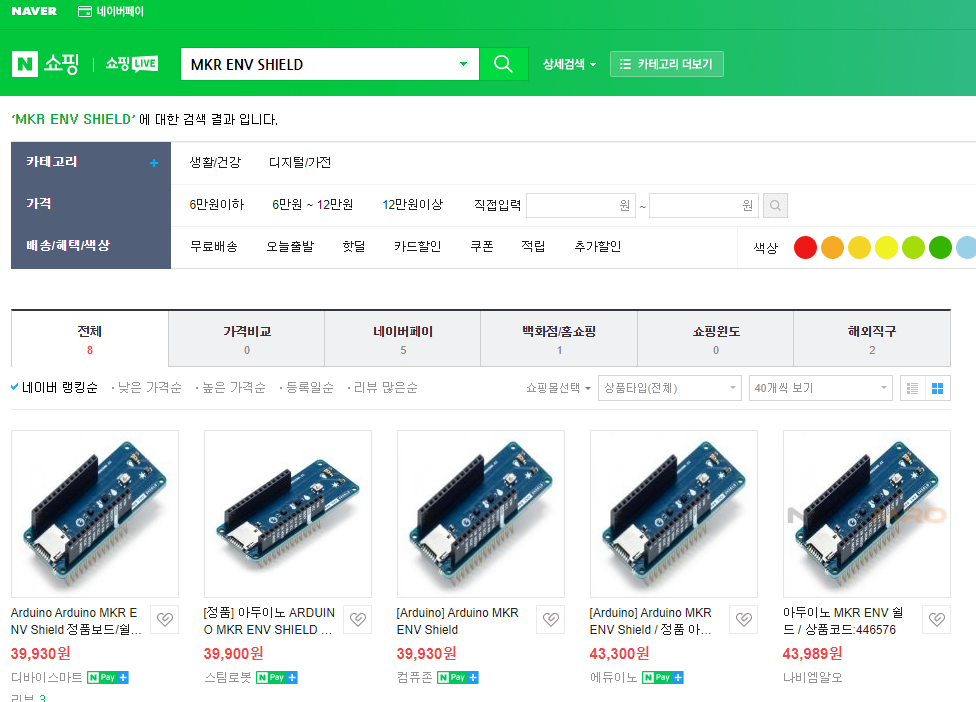Image resolution: width=976 pixels, height=702 pixels.
Task: Open 아두이노 MKR ENV 쉴드 product title
Action: tap(843, 621)
